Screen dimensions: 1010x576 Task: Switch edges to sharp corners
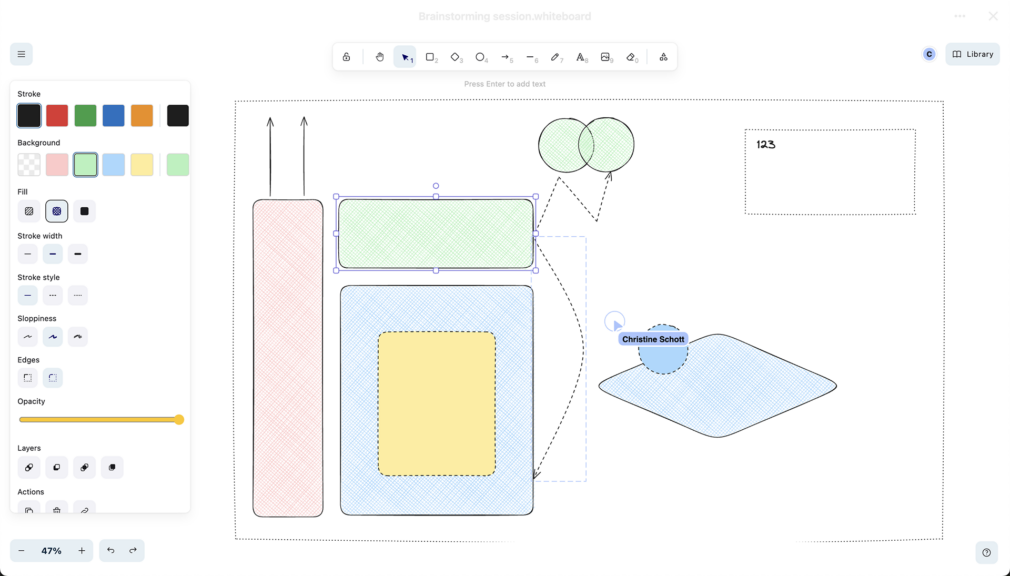pos(27,377)
